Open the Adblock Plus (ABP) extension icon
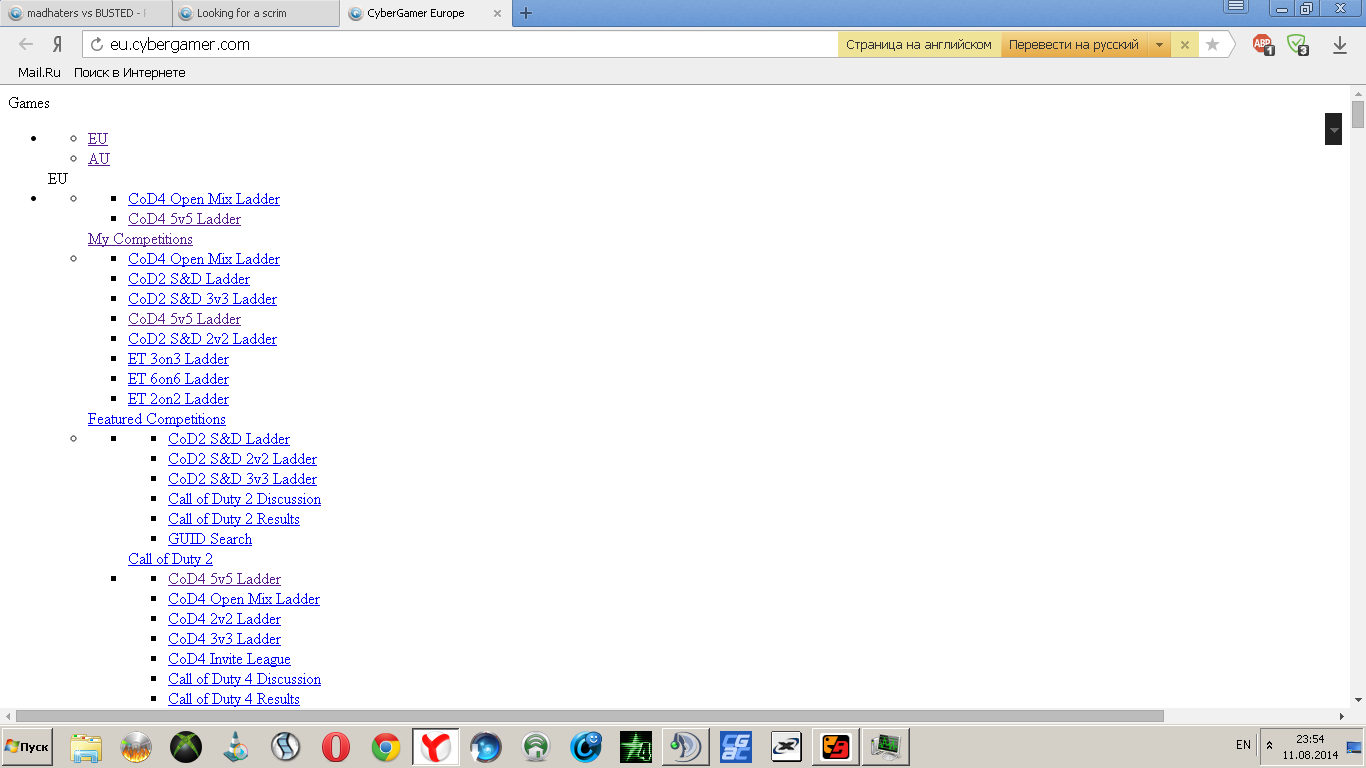Image resolution: width=1366 pixels, height=768 pixels. point(1263,44)
